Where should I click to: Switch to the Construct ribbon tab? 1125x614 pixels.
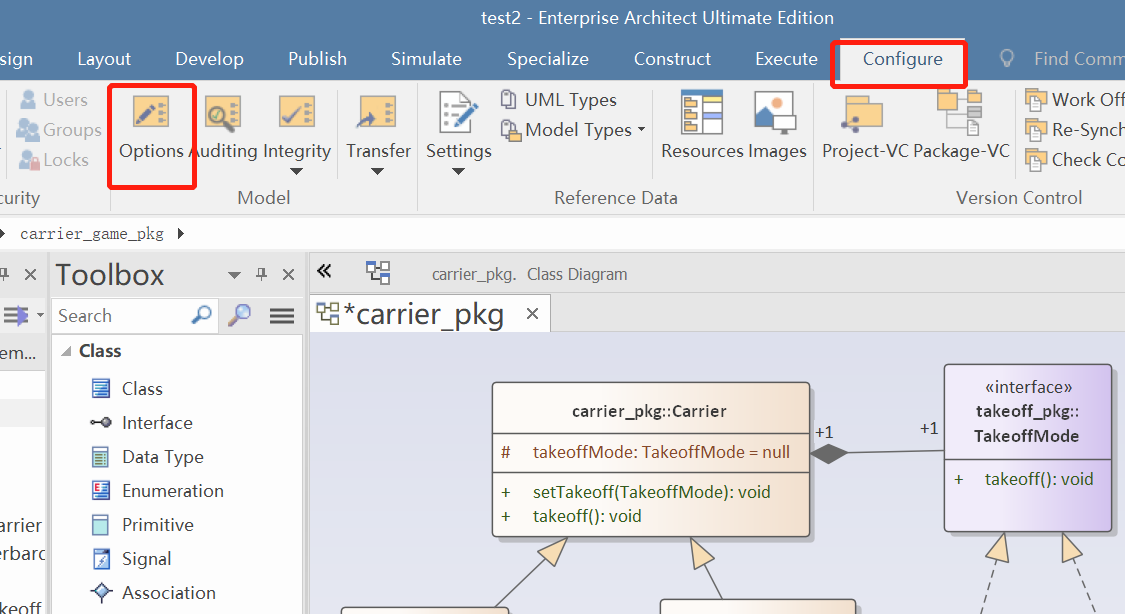672,59
